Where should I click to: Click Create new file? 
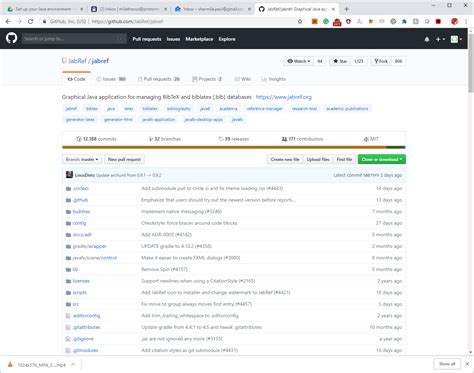click(285, 159)
